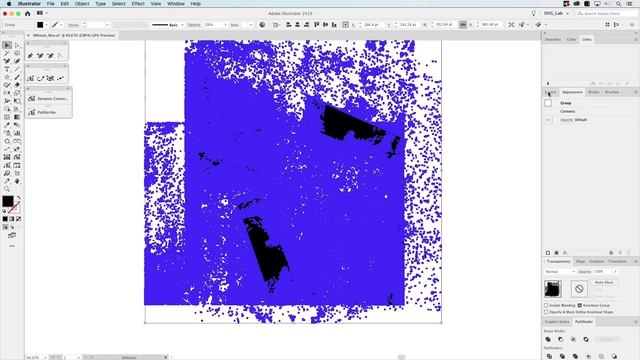
Task: Click the Unite shape mode icon
Action: tap(548, 339)
